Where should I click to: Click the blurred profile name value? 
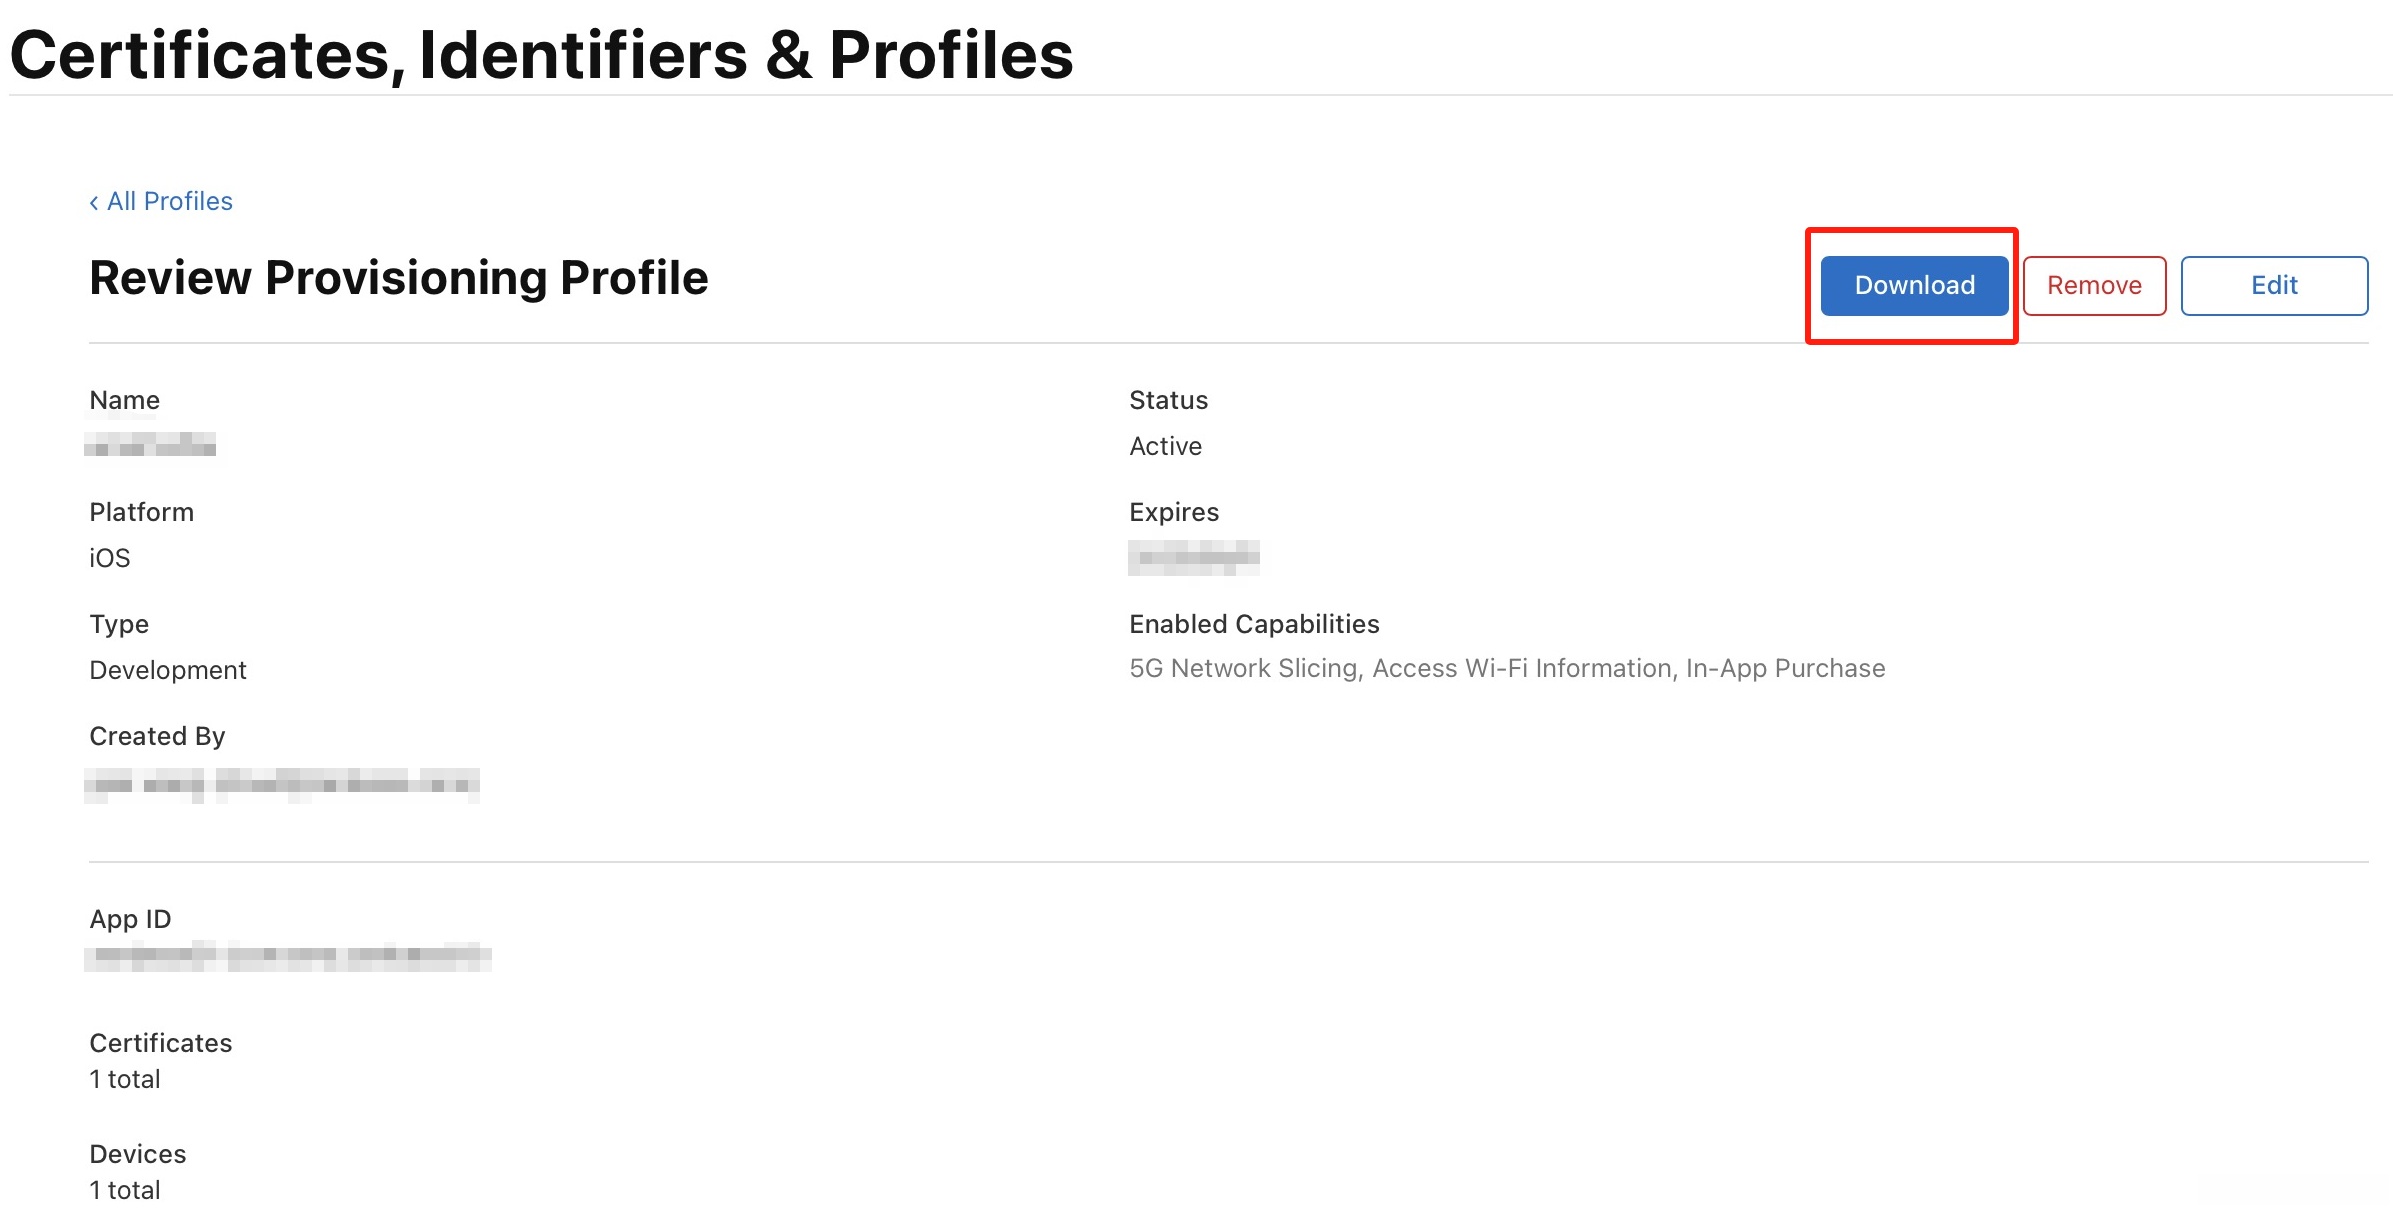[x=151, y=445]
